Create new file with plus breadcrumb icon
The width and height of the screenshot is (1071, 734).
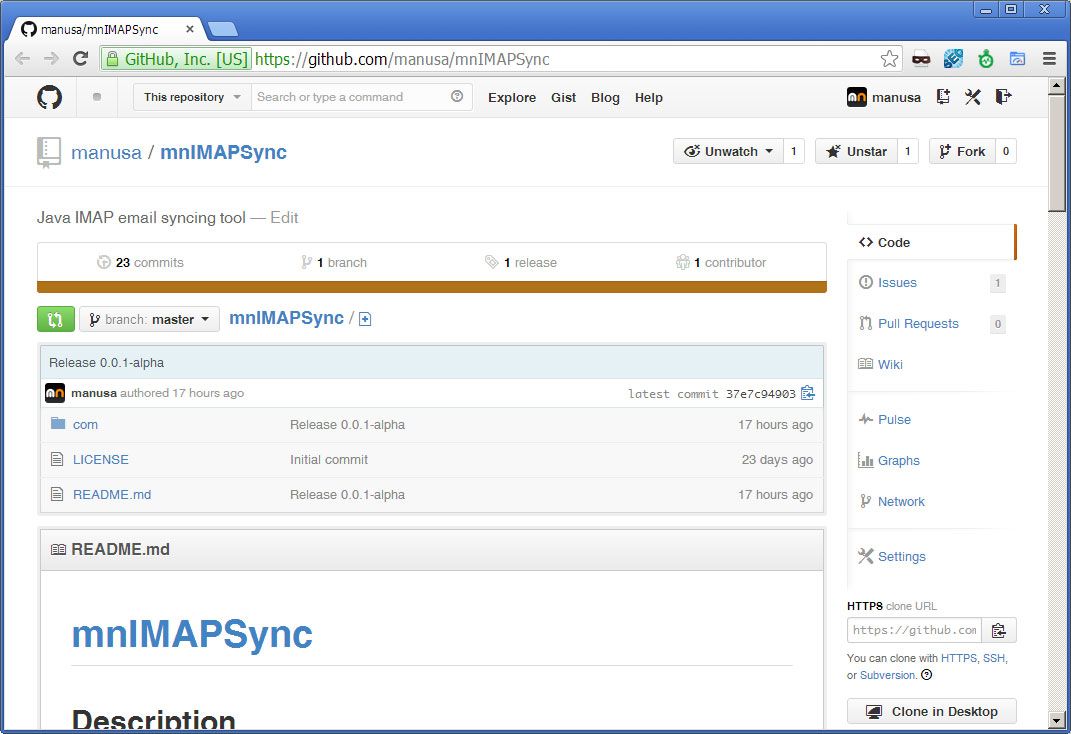365,318
